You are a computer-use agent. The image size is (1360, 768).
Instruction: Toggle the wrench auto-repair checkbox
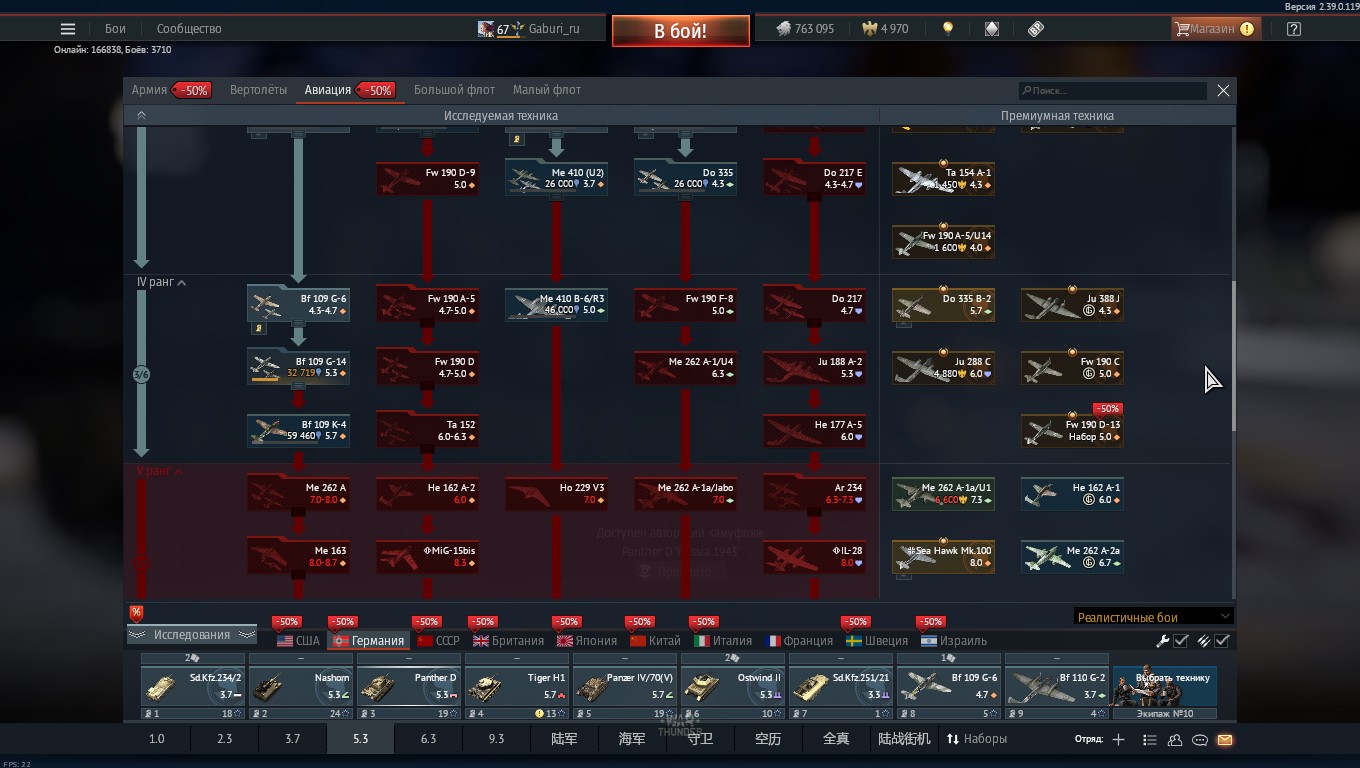click(x=1181, y=641)
